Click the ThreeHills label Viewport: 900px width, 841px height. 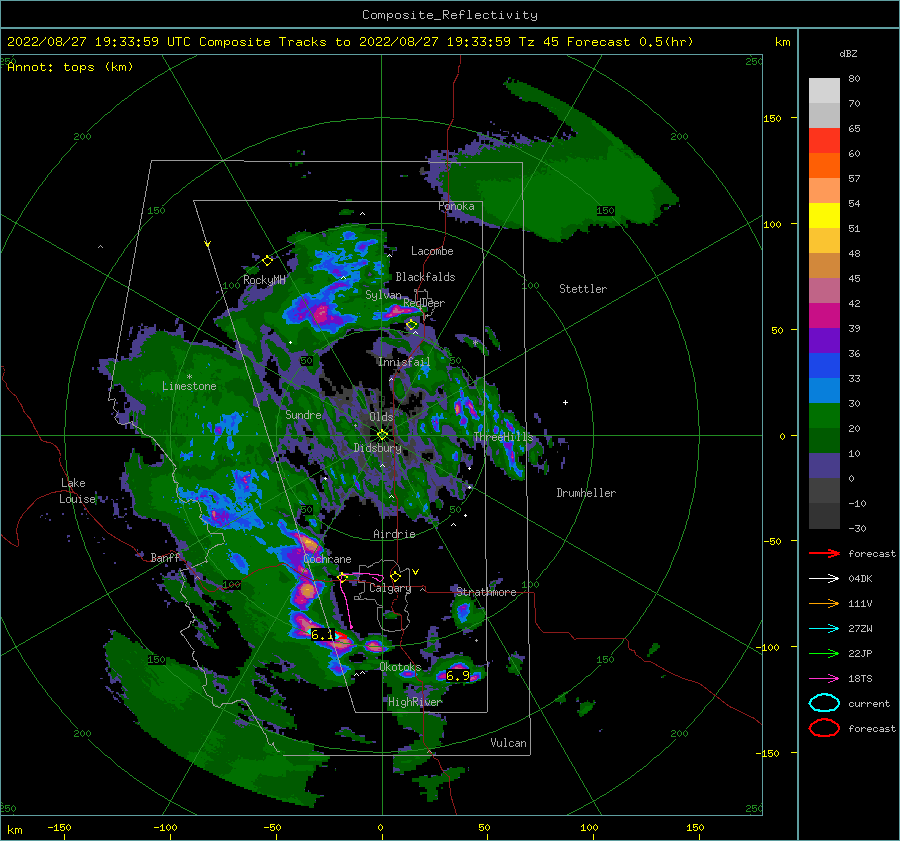(503, 437)
